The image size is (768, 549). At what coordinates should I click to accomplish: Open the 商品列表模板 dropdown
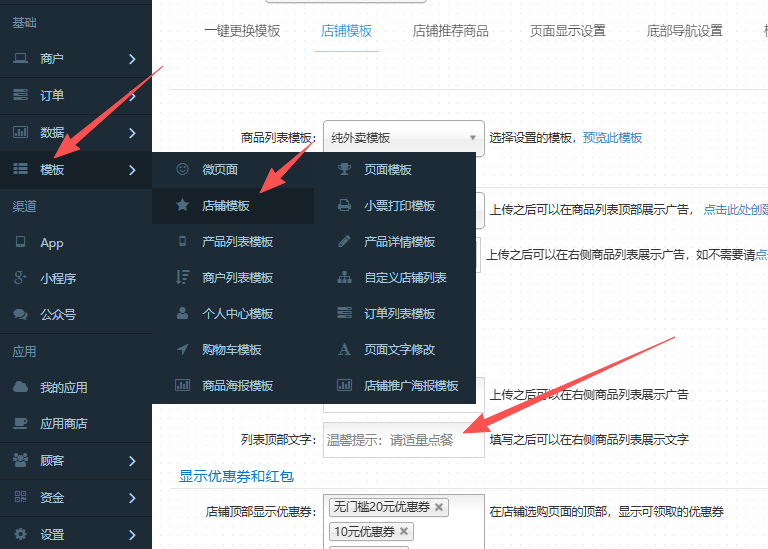tap(403, 138)
